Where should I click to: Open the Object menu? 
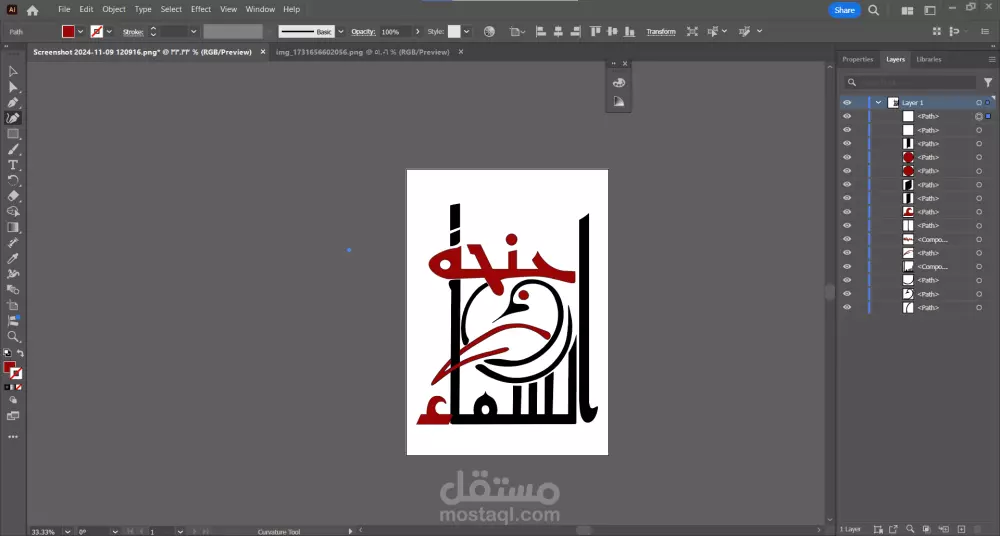(x=114, y=10)
